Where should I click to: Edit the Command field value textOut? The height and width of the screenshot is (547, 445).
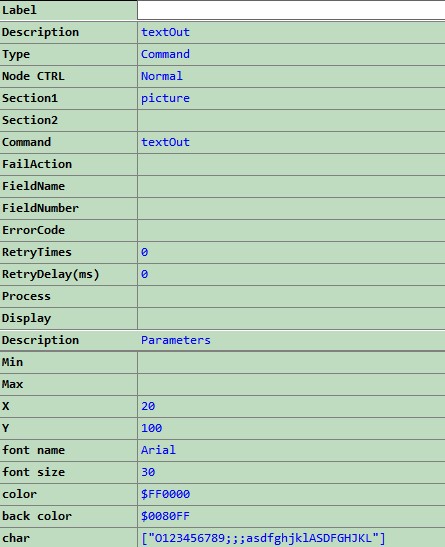291,142
